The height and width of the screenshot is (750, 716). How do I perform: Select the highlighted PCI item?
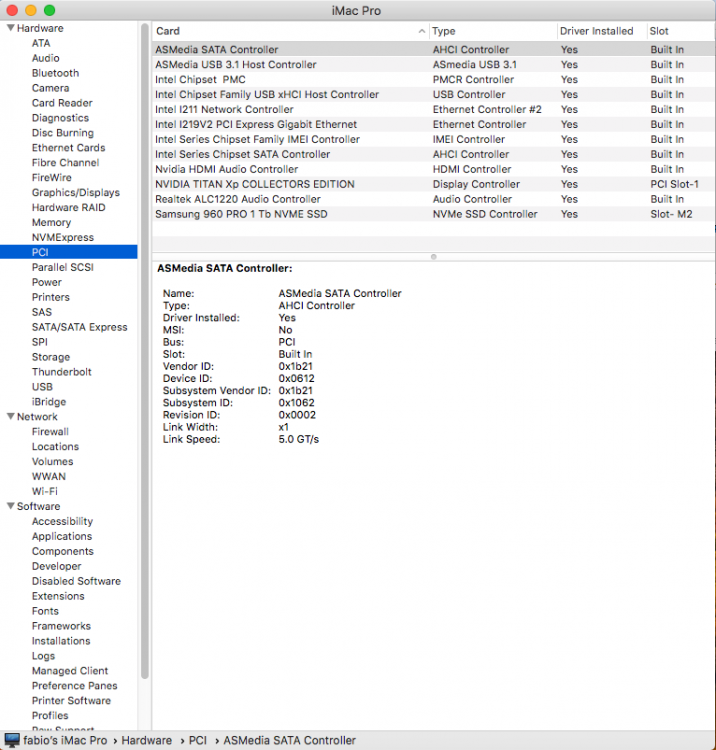coord(68,252)
